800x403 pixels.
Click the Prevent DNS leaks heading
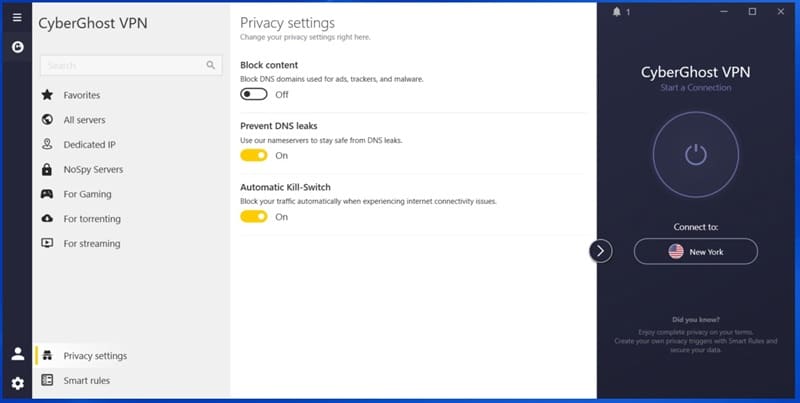coord(279,126)
